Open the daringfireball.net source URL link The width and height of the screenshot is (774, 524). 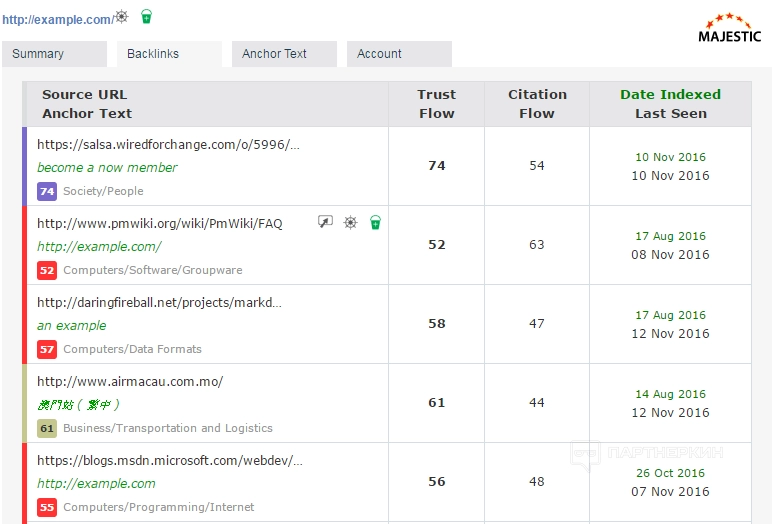pos(159,302)
